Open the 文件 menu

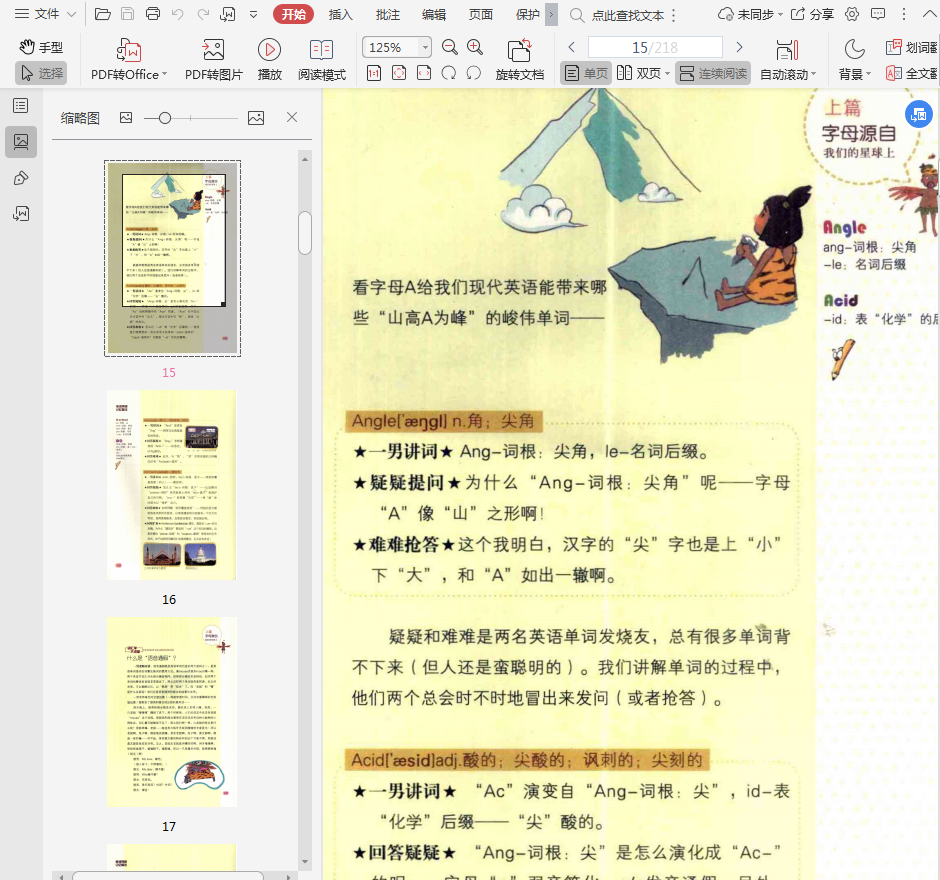46,14
